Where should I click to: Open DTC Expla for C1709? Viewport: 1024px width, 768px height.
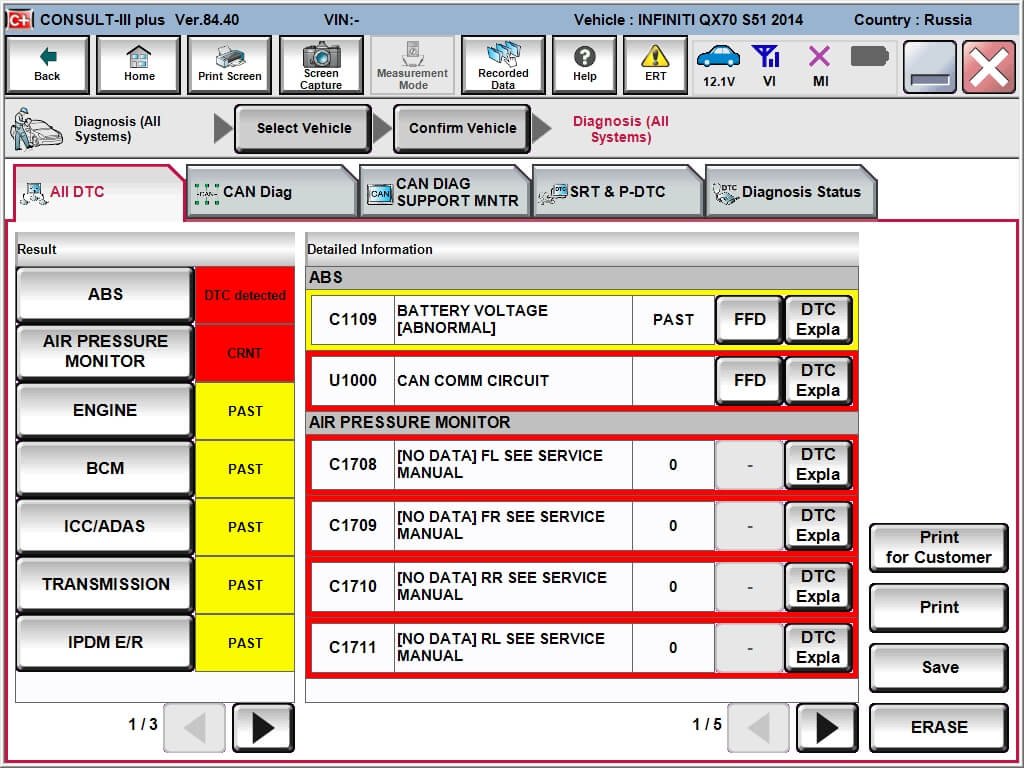(x=818, y=525)
